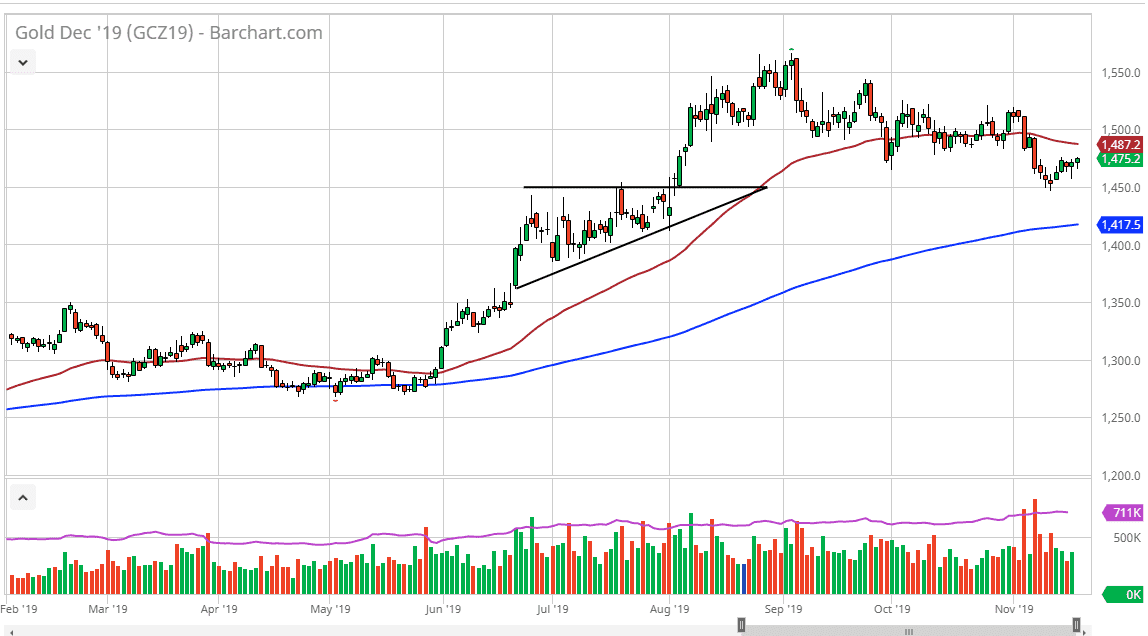This screenshot has width=1148, height=636.
Task: Collapse the volume panel using the caret icon
Action: (22, 497)
